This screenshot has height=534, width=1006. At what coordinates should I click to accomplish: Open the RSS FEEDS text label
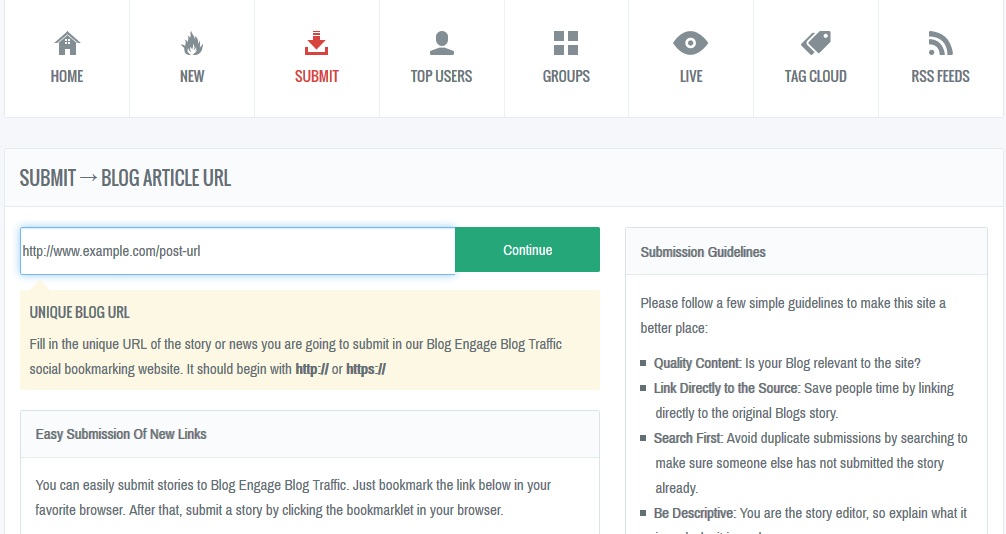940,76
